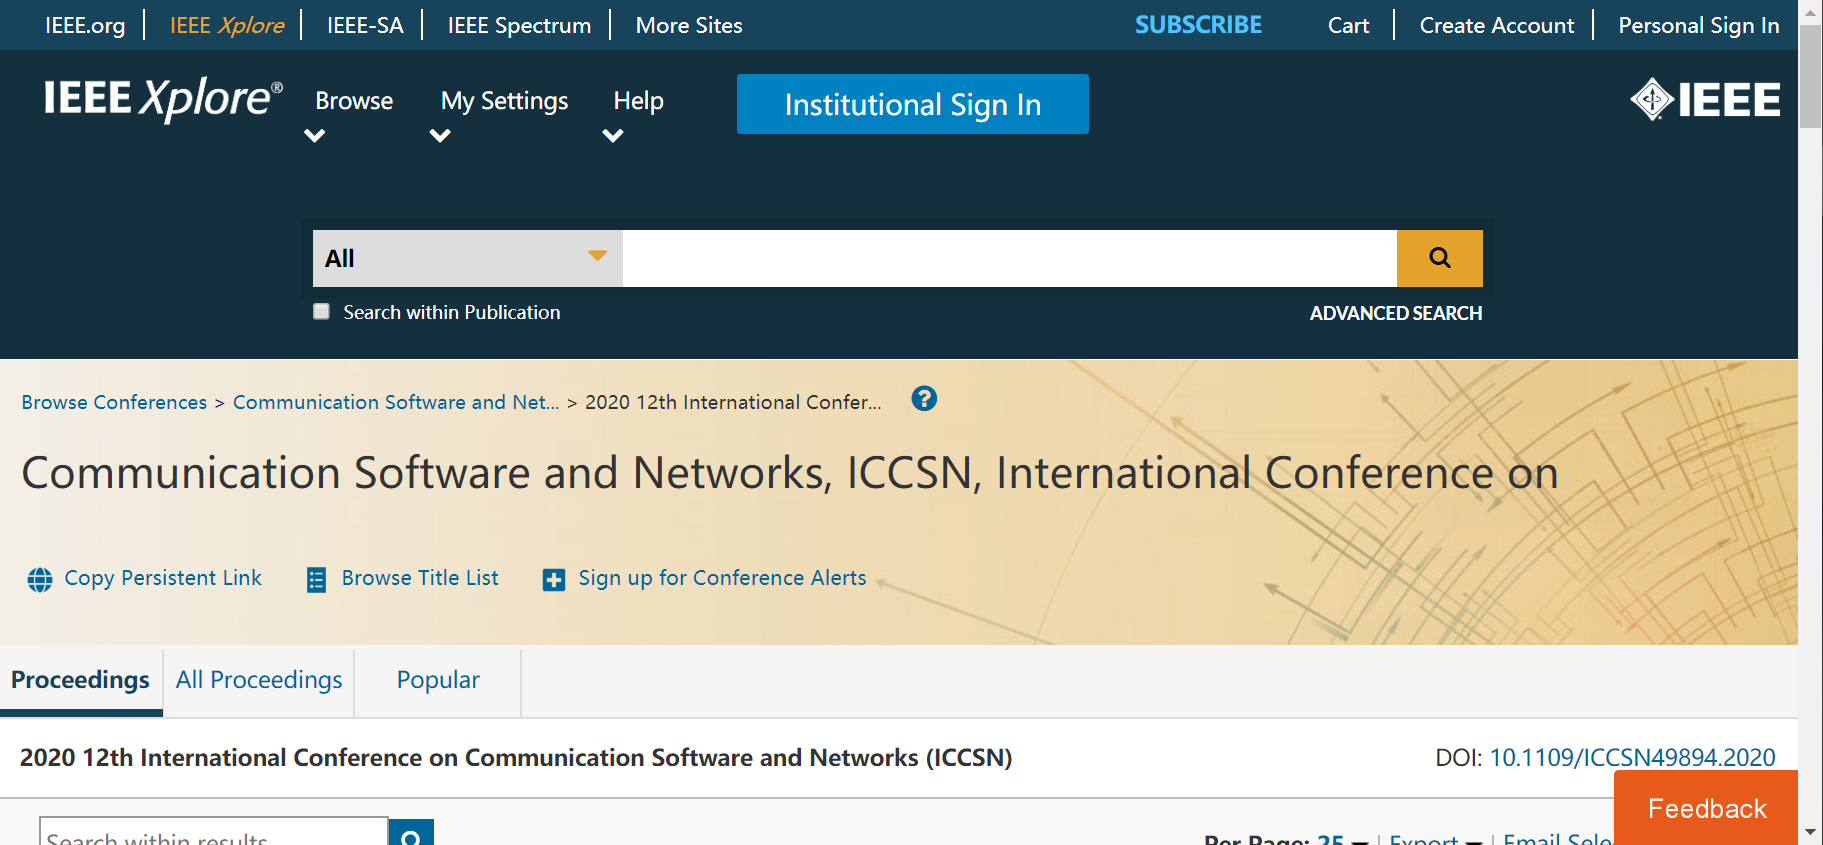The height and width of the screenshot is (845, 1823).
Task: Click the Conference Alerts plus icon
Action: click(554, 579)
